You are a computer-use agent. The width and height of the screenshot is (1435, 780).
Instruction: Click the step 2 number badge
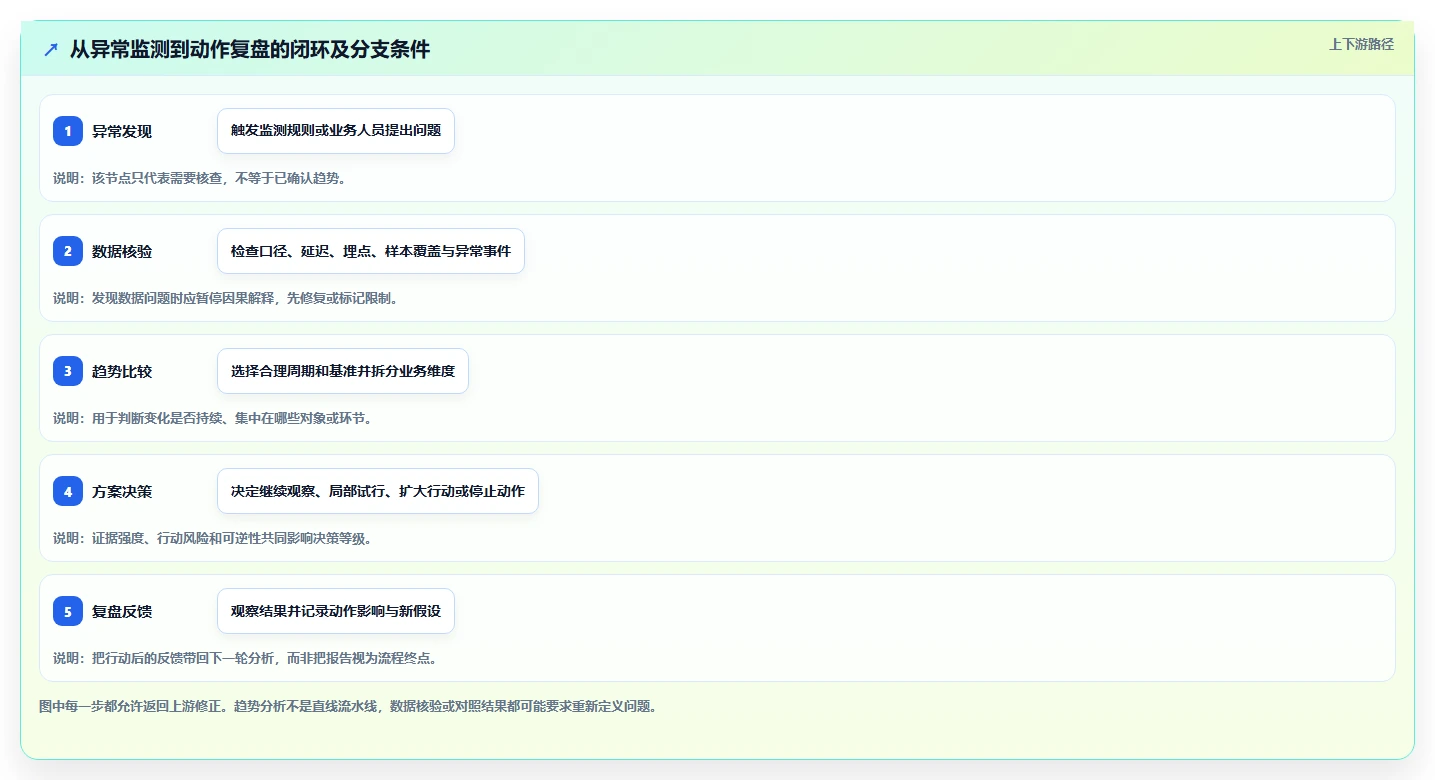[68, 251]
